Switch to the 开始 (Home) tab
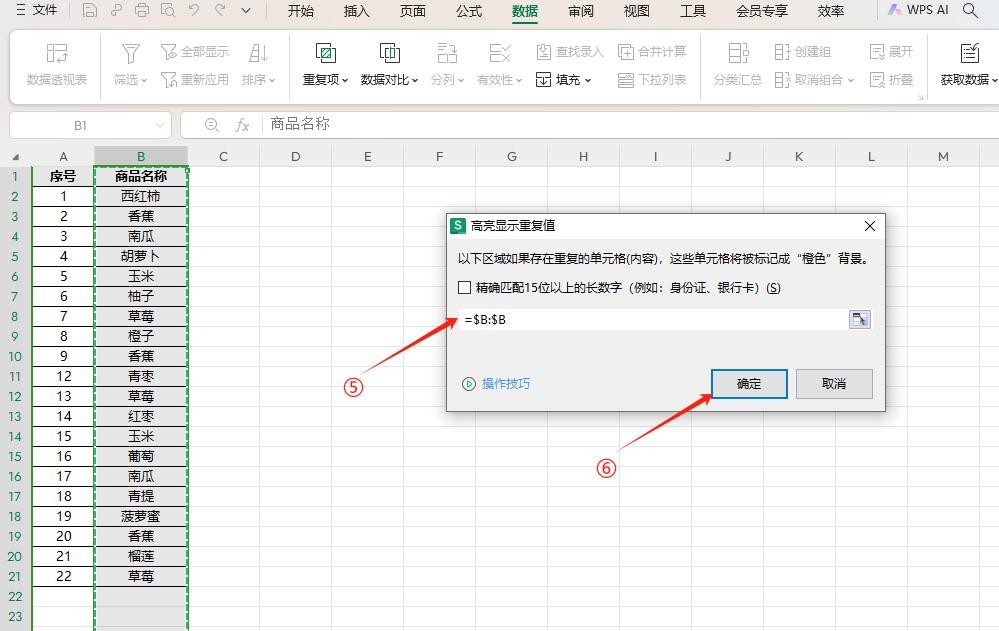Viewport: 999px width, 631px height. (x=300, y=12)
